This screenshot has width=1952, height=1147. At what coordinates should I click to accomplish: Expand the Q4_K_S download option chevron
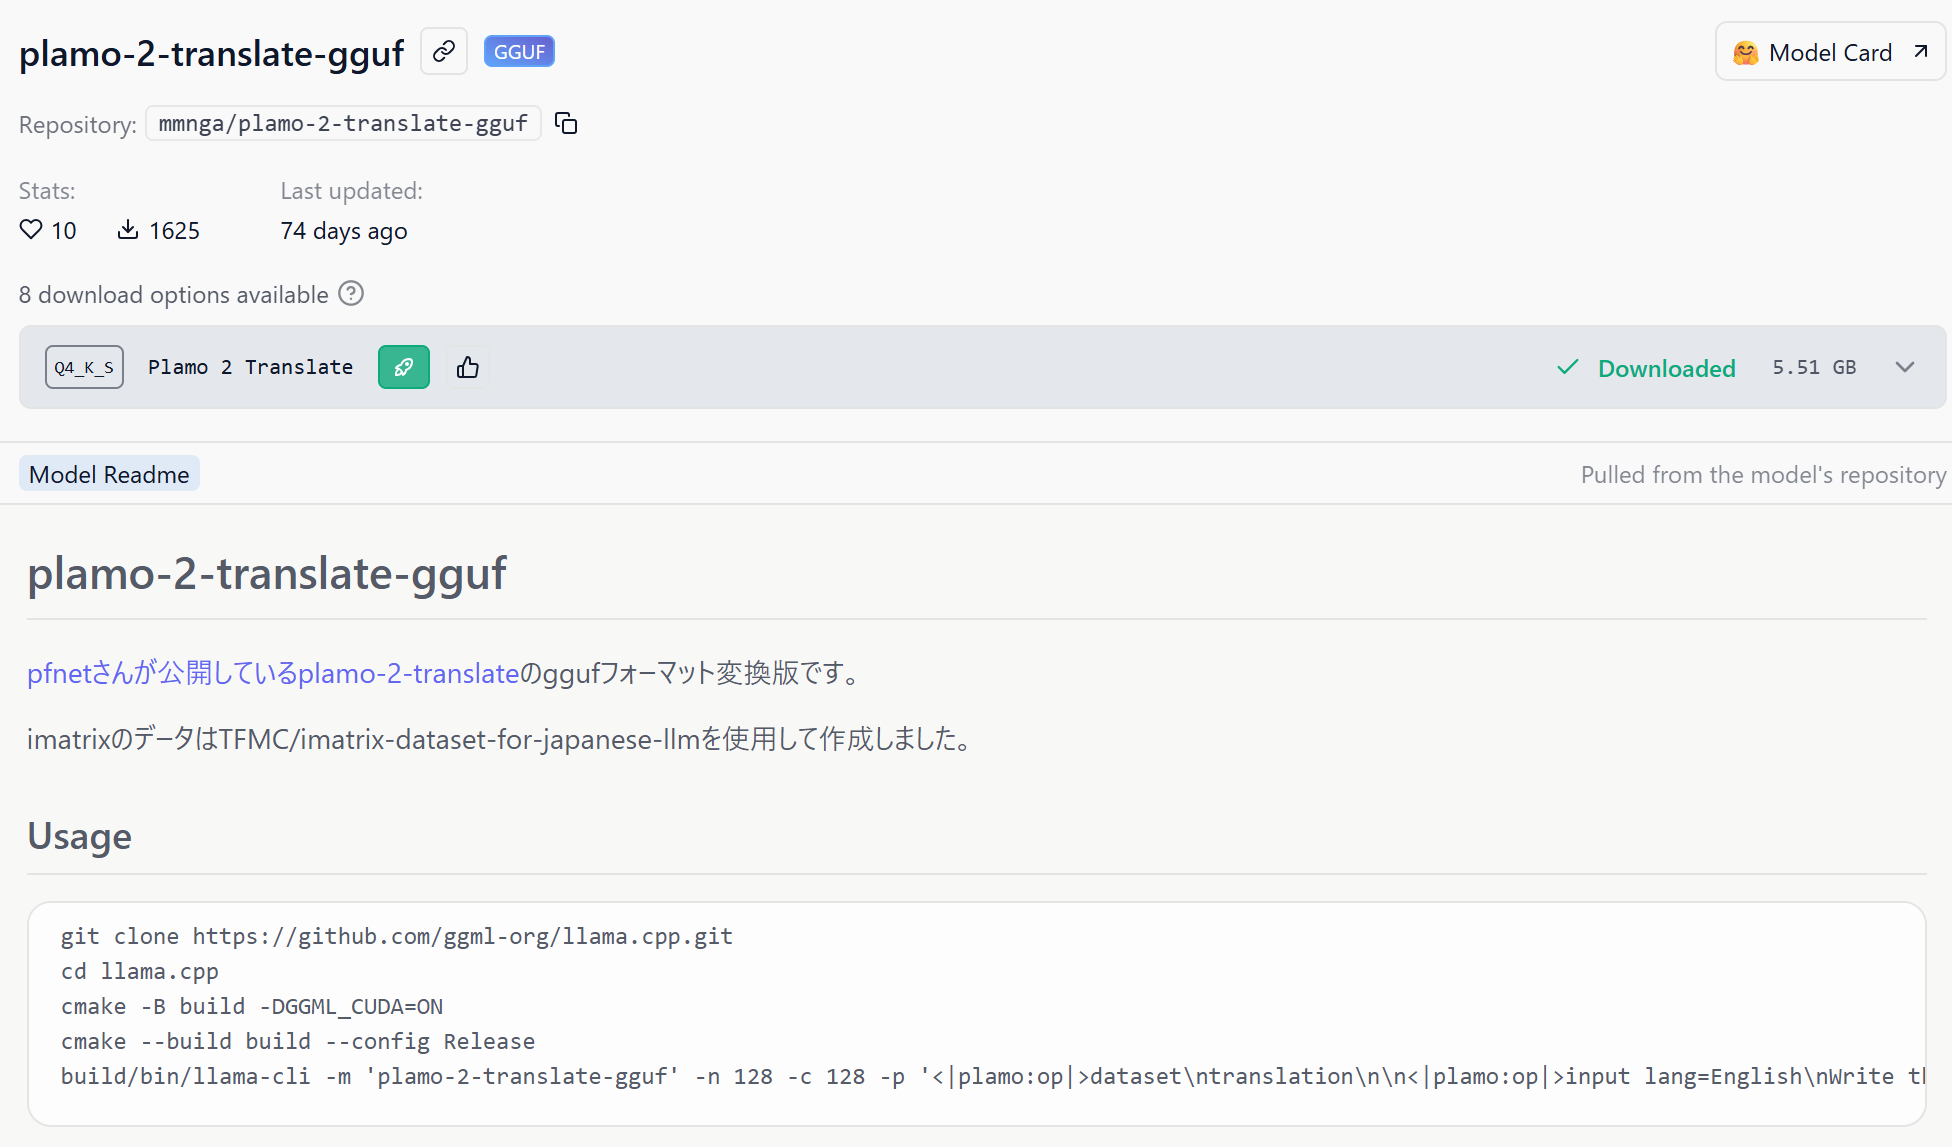click(x=1905, y=367)
